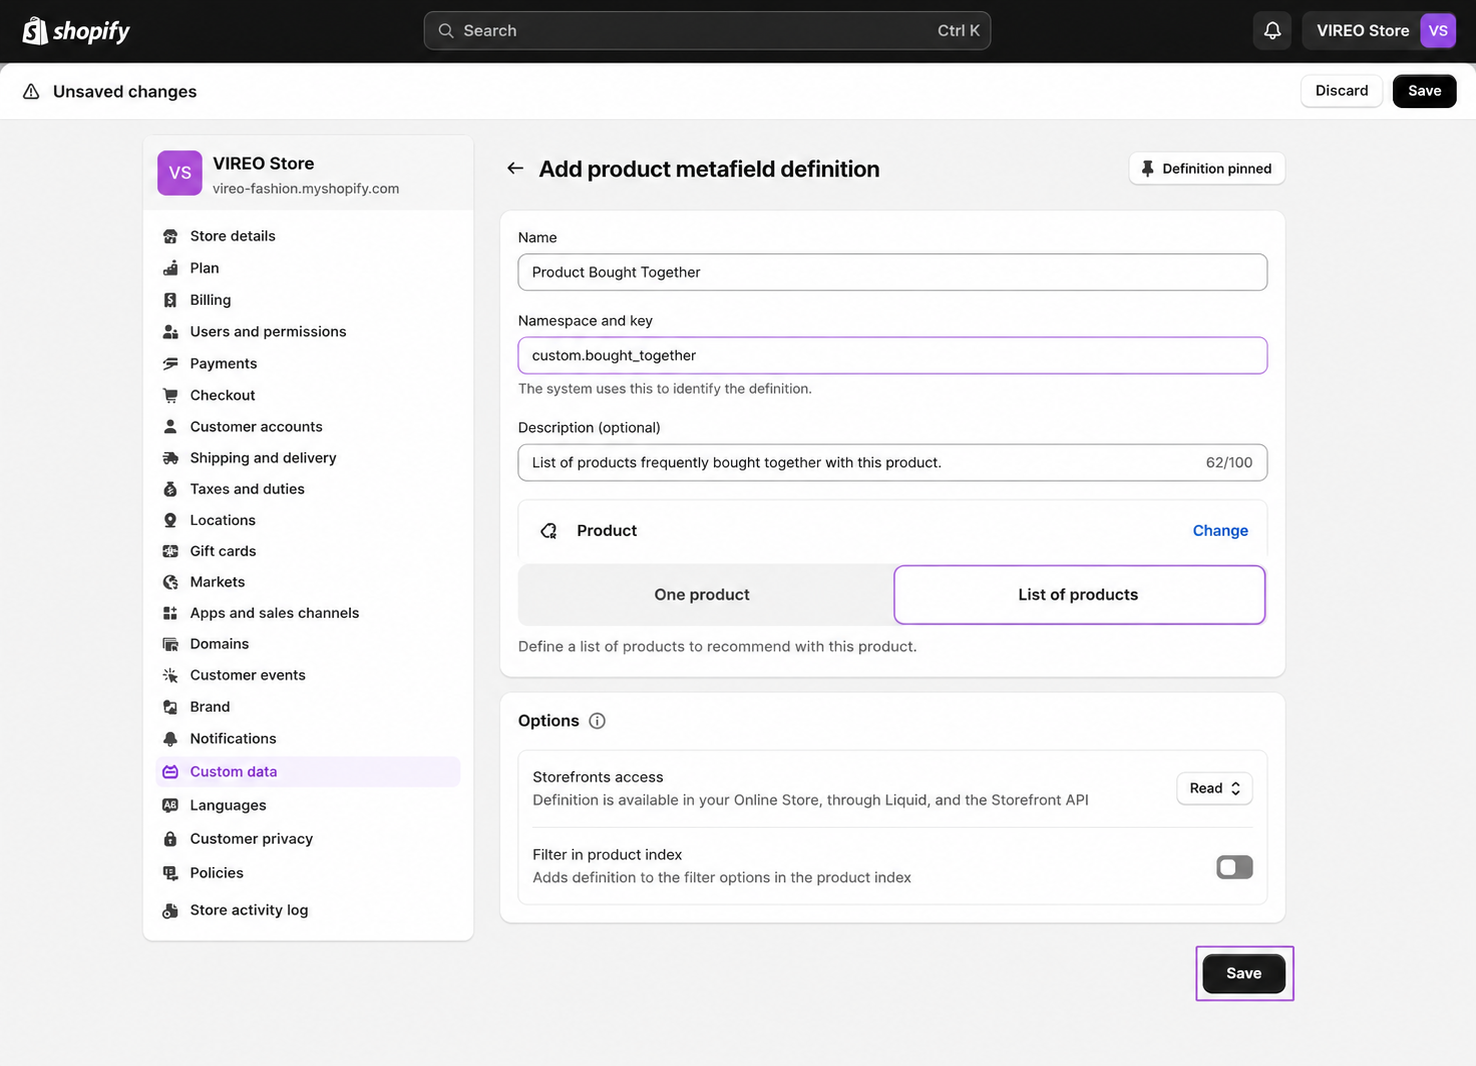This screenshot has width=1476, height=1066.
Task: Click the Customer accounts icon
Action: click(170, 426)
